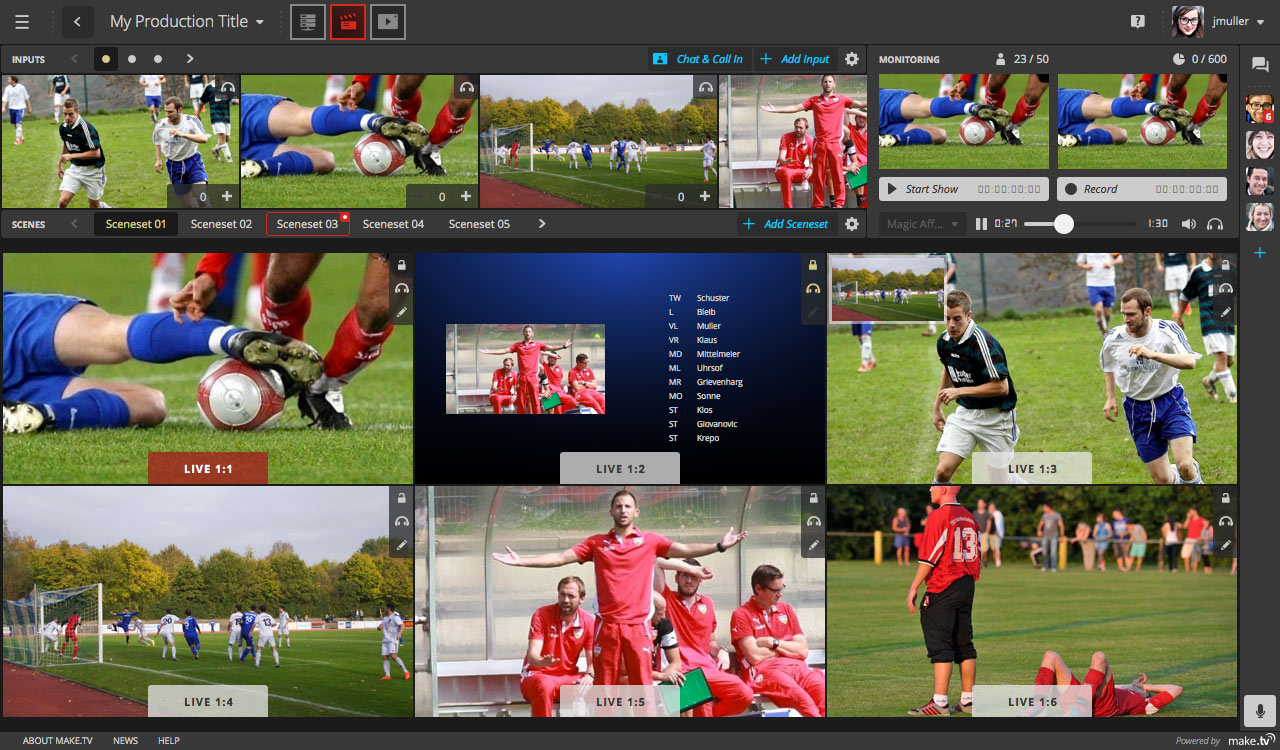Screen dimensions: 1280x750
Task: Open the help question mark icon
Action: (1137, 22)
